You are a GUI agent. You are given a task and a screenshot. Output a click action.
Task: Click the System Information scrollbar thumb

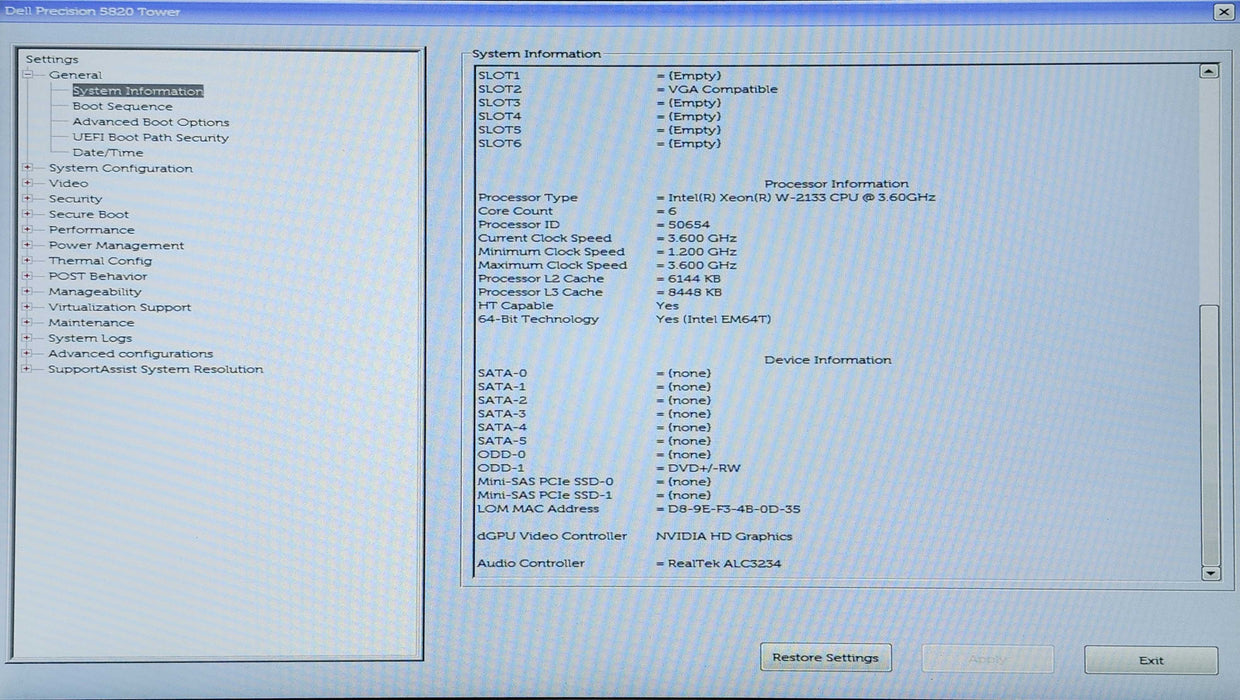pyautogui.click(x=1210, y=436)
